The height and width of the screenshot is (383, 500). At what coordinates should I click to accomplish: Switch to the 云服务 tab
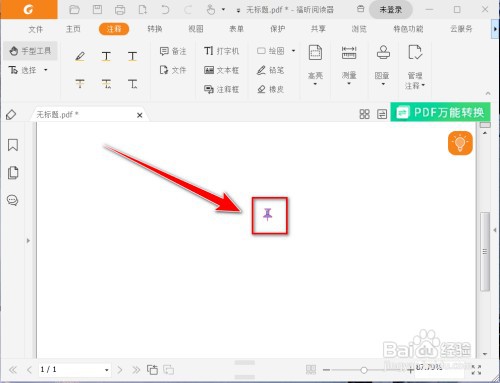(x=461, y=29)
